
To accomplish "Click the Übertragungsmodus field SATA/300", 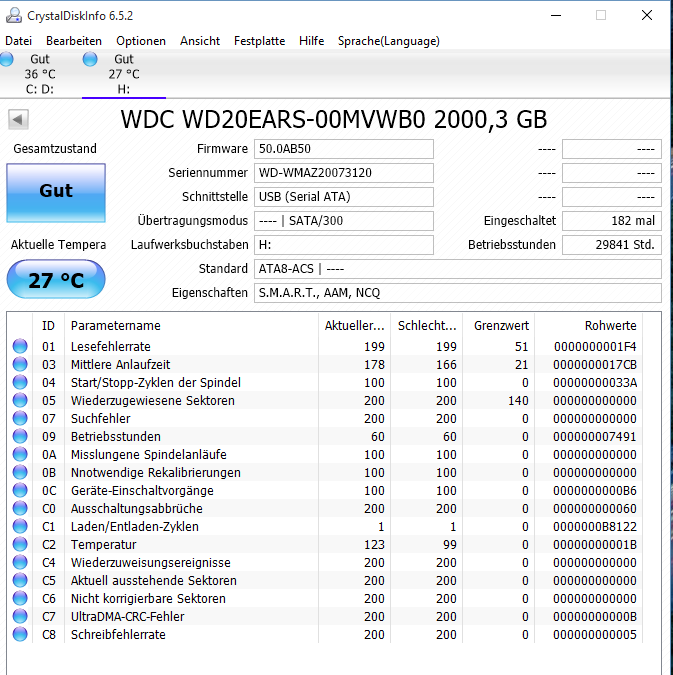I will [344, 221].
